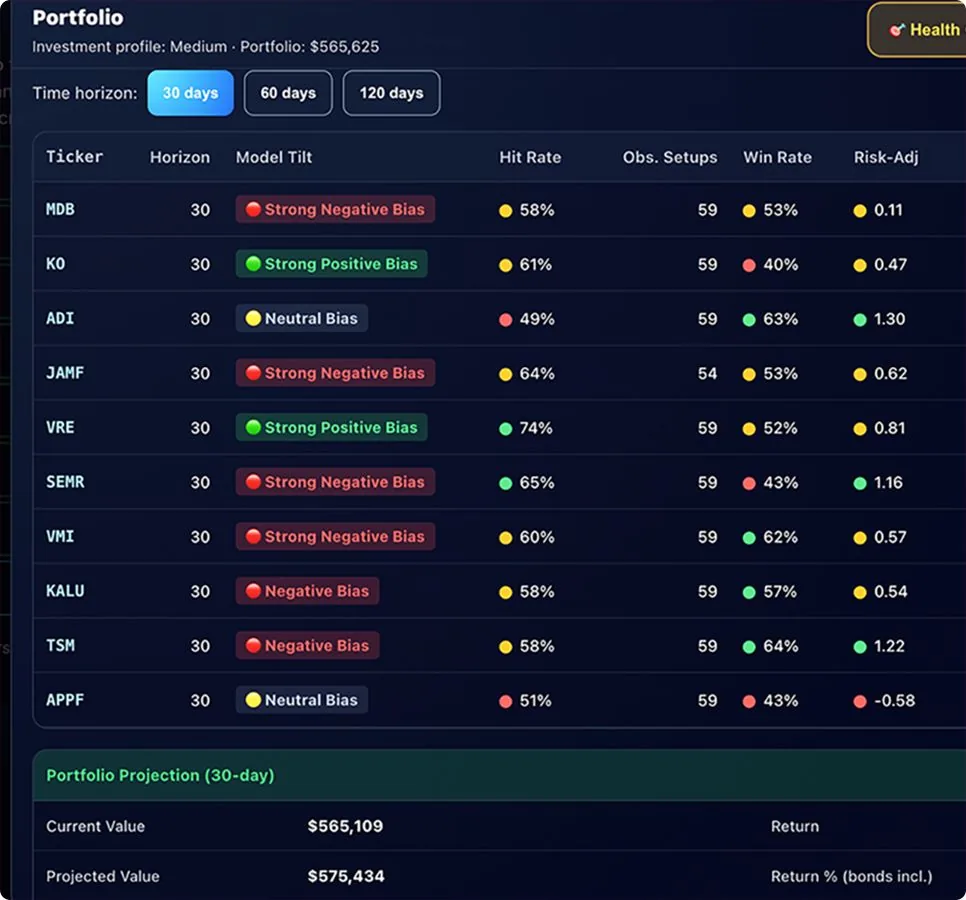
Task: Click the Horizon column header
Action: pyautogui.click(x=180, y=157)
